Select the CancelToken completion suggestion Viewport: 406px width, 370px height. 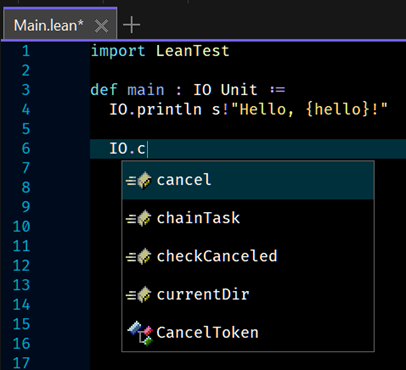248,333
